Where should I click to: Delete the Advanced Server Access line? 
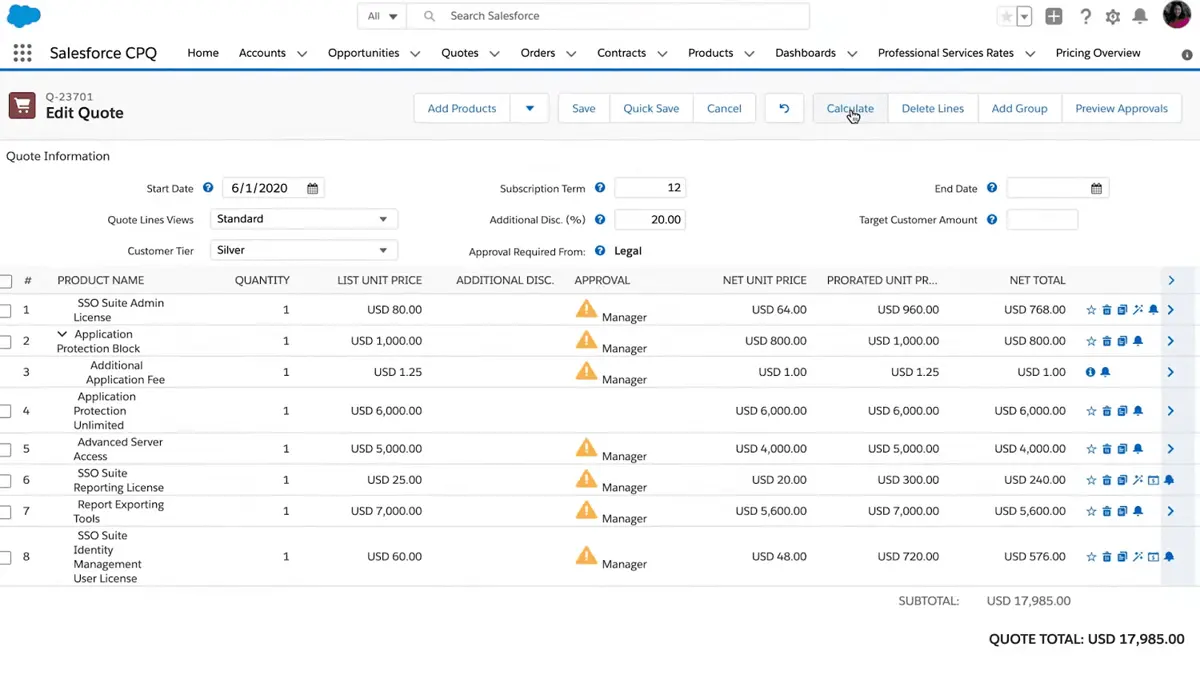(x=1107, y=449)
